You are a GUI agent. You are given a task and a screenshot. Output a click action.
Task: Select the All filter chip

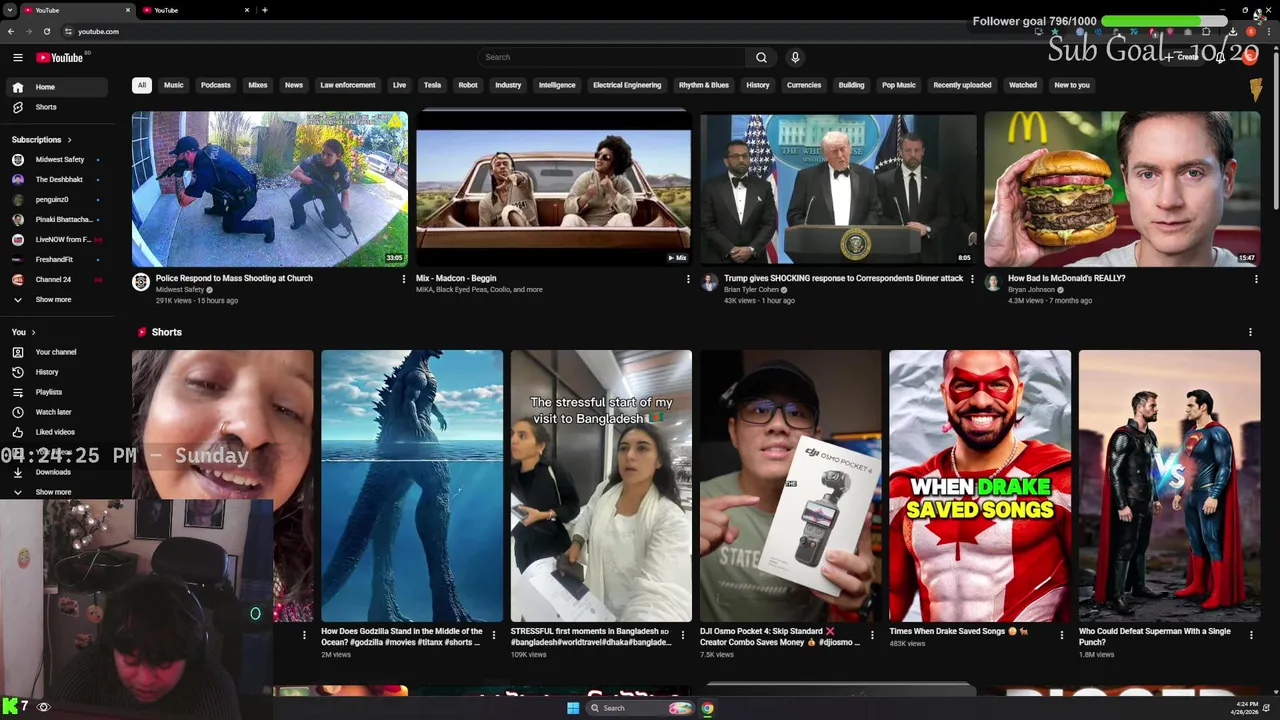[142, 85]
